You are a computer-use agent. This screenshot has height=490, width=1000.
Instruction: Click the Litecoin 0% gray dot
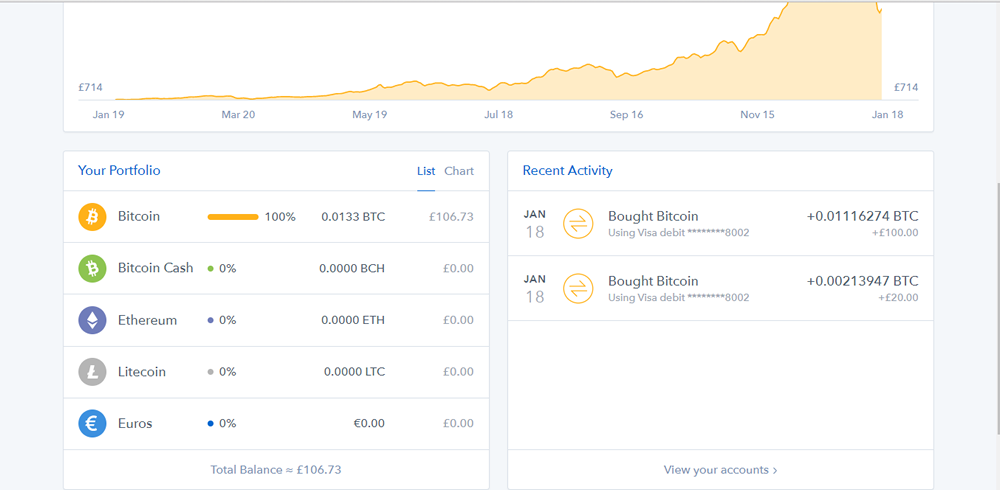point(210,372)
